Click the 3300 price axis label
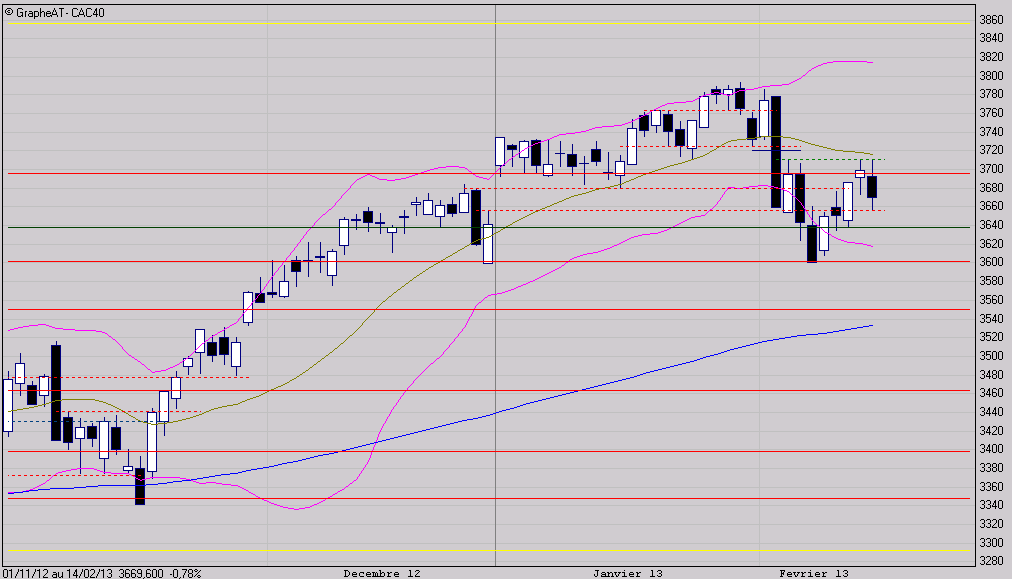The image size is (1012, 579). [991, 542]
